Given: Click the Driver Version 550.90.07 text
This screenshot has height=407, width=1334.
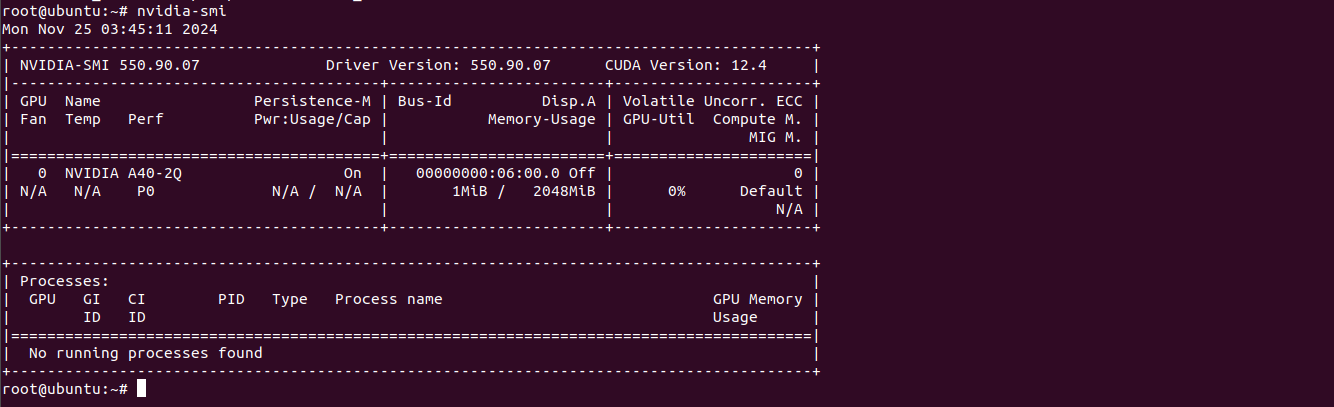Looking at the screenshot, I should pos(438,65).
